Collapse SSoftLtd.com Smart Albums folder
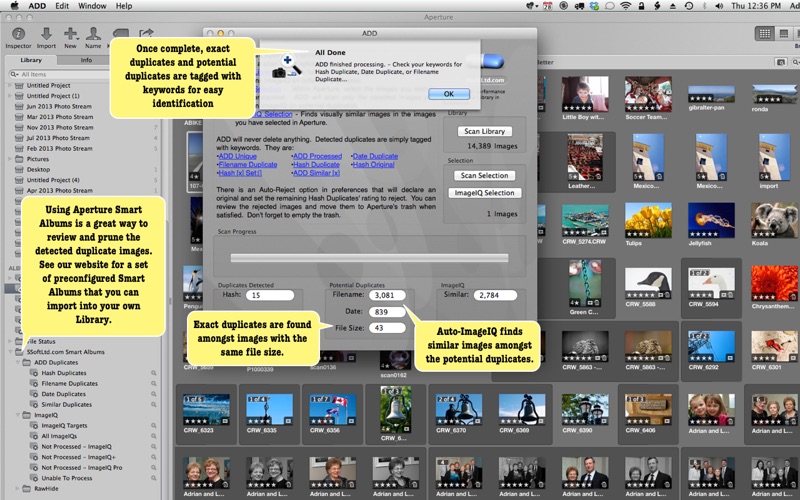Viewport: 800px width, 500px height. pyautogui.click(x=11, y=352)
